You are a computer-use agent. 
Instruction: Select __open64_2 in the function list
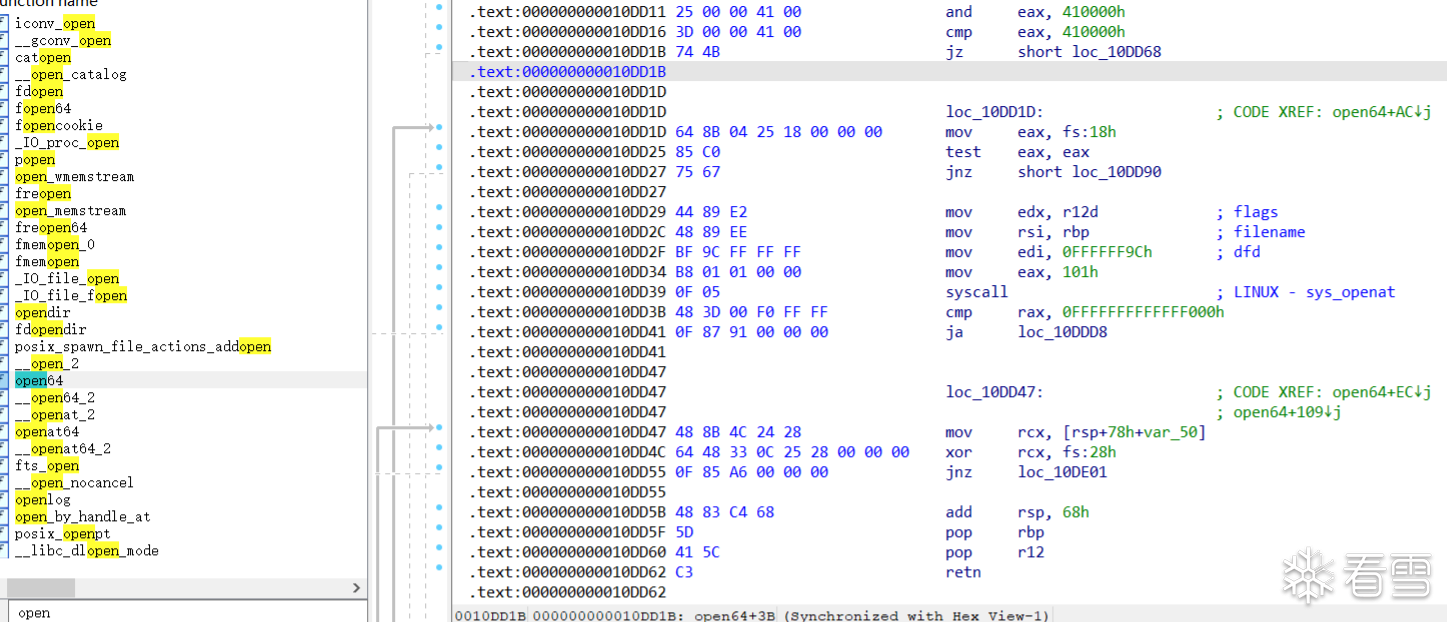point(54,397)
